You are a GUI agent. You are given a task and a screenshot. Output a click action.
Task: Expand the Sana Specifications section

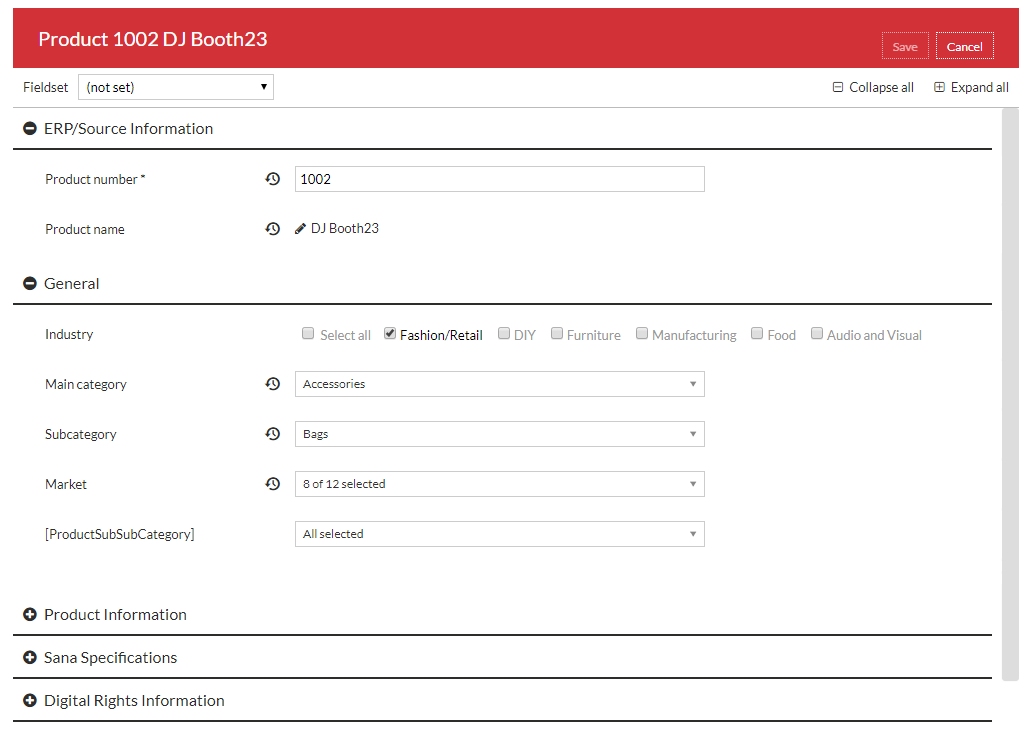click(x=30, y=658)
